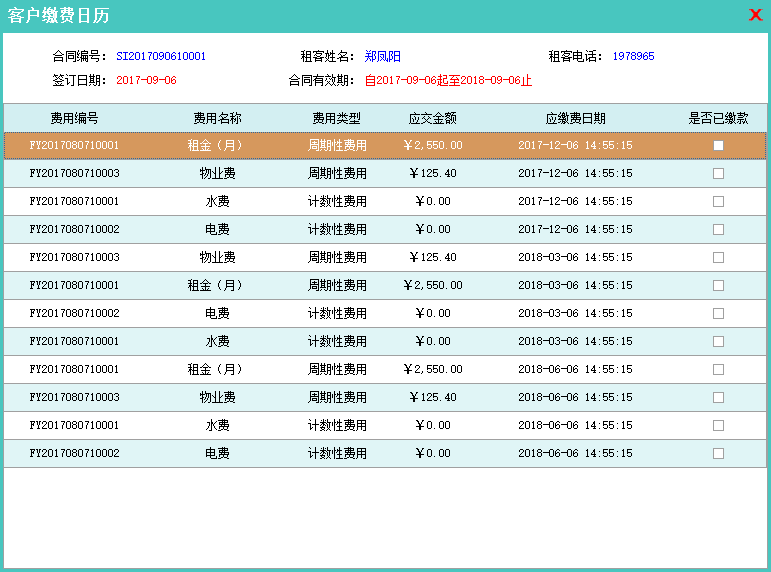Screen dimensions: 771x572
Task: Click the 费用名称 column header
Action: point(217,118)
